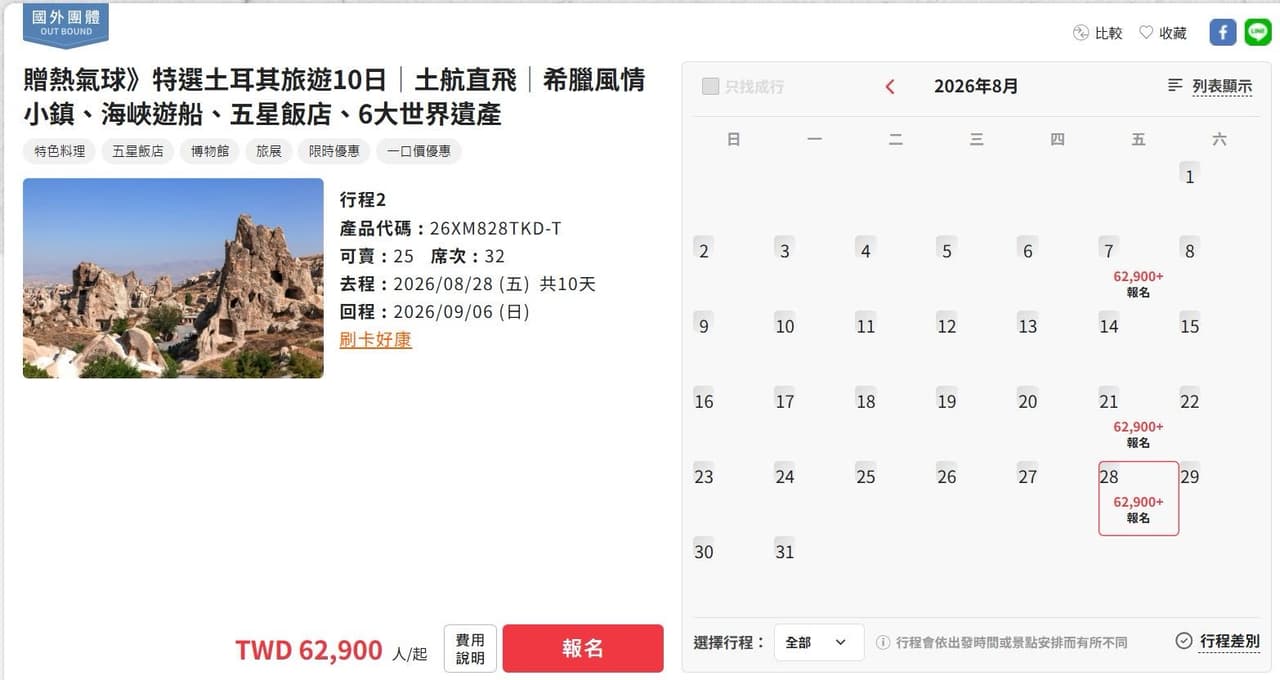Click calendar day 31
1280x680 pixels.
coord(785,551)
